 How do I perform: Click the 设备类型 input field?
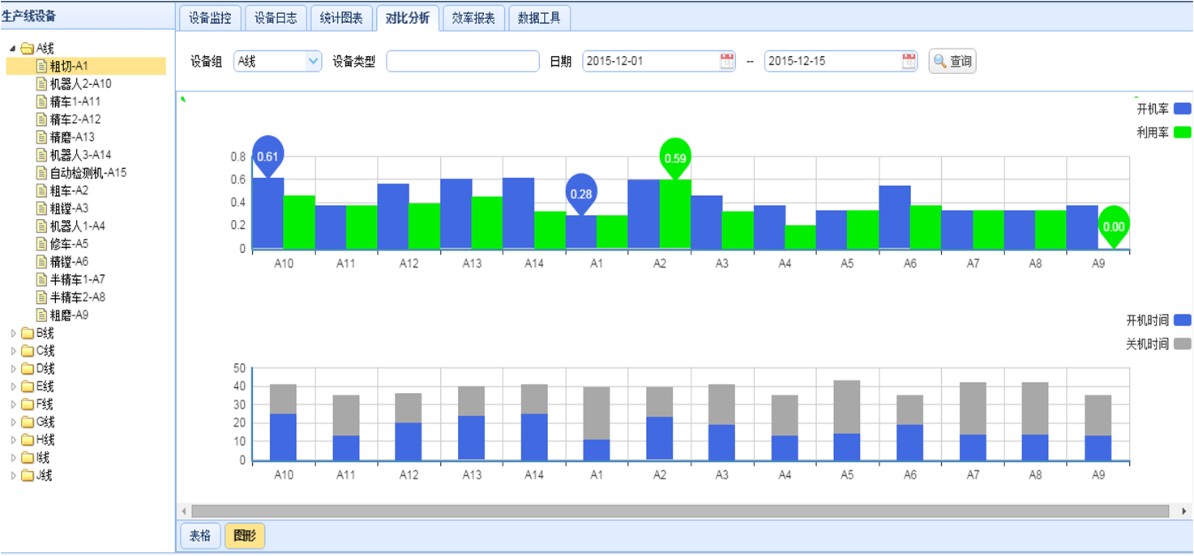pyautogui.click(x=463, y=62)
